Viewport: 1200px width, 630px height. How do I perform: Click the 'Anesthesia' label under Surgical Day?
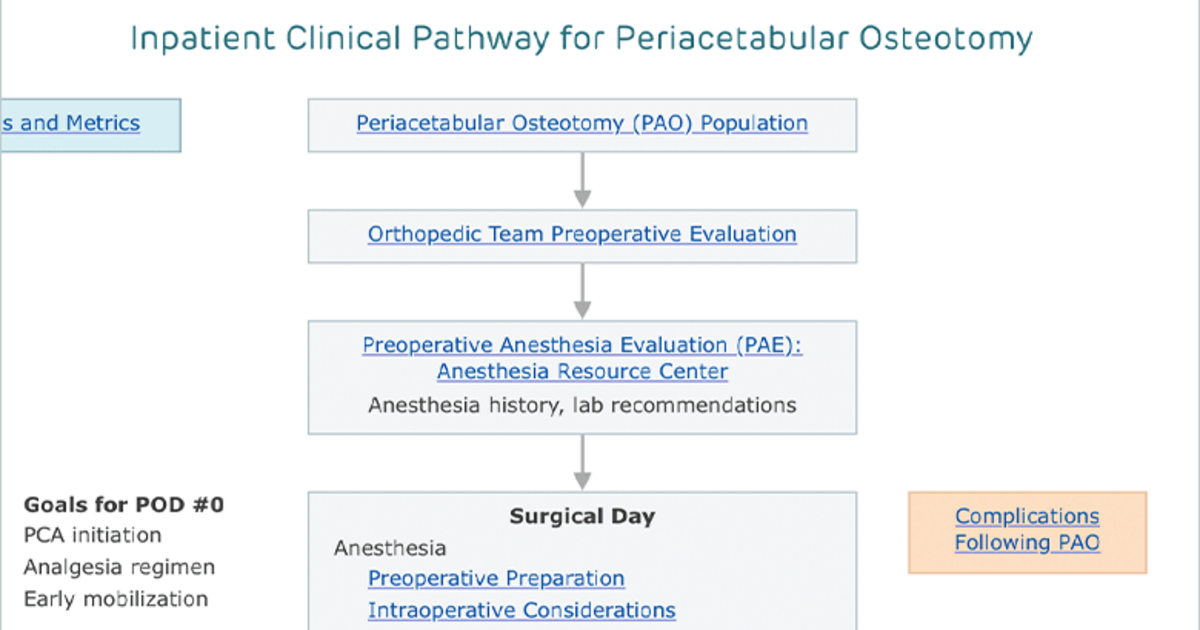(390, 549)
